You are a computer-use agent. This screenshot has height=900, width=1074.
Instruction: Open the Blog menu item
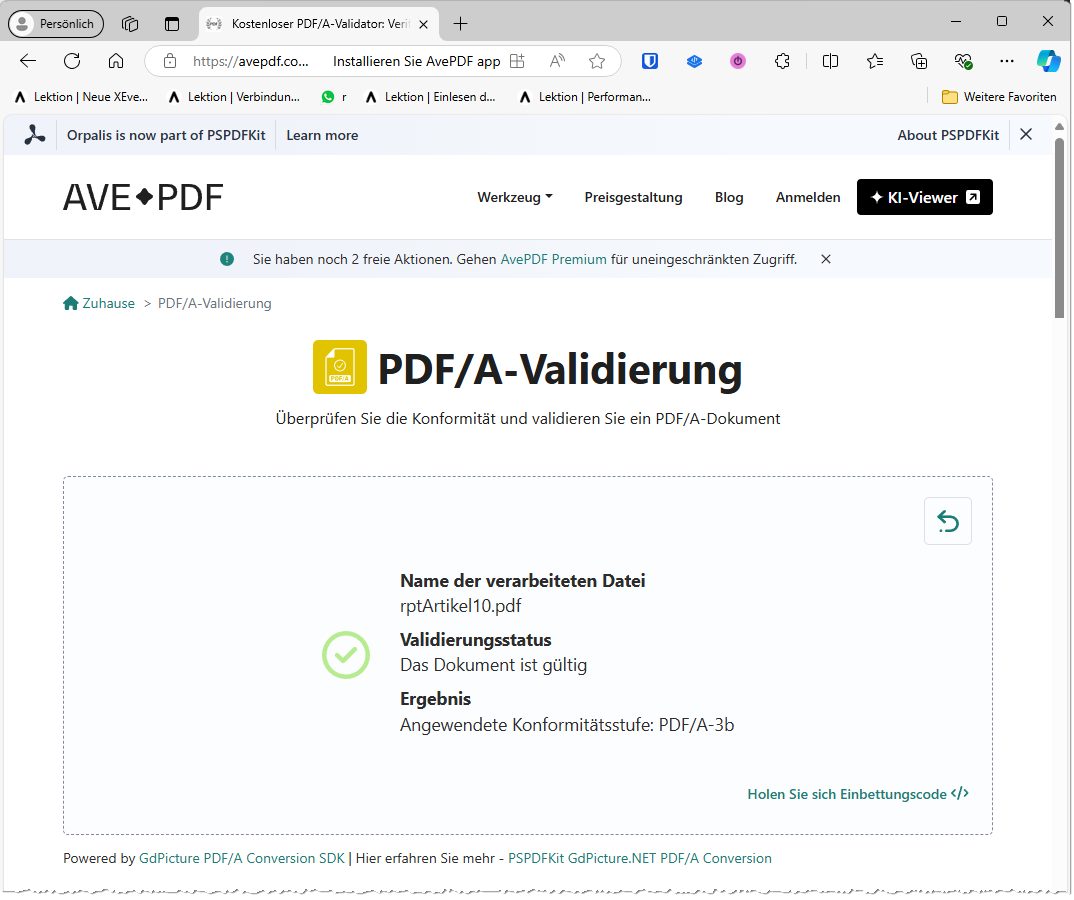[728, 197]
